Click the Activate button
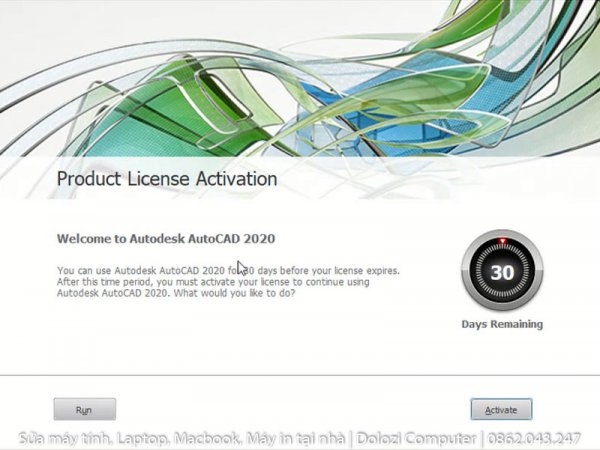 pos(501,409)
